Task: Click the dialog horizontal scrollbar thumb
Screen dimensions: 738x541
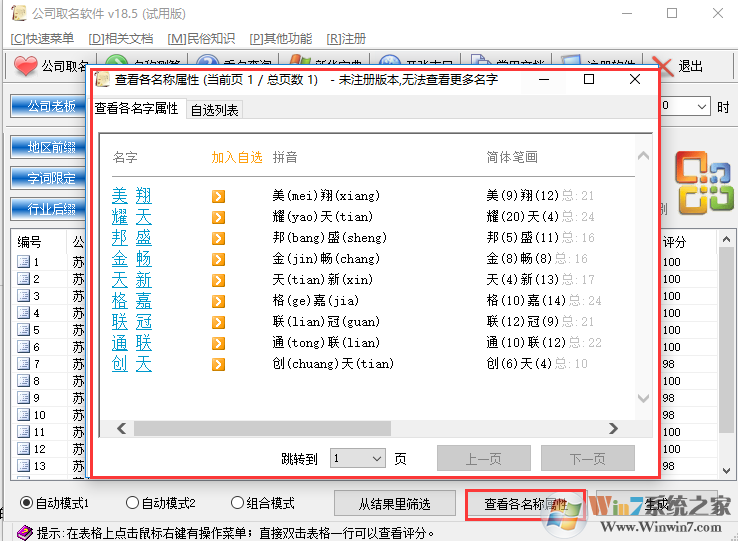Action: click(x=262, y=428)
